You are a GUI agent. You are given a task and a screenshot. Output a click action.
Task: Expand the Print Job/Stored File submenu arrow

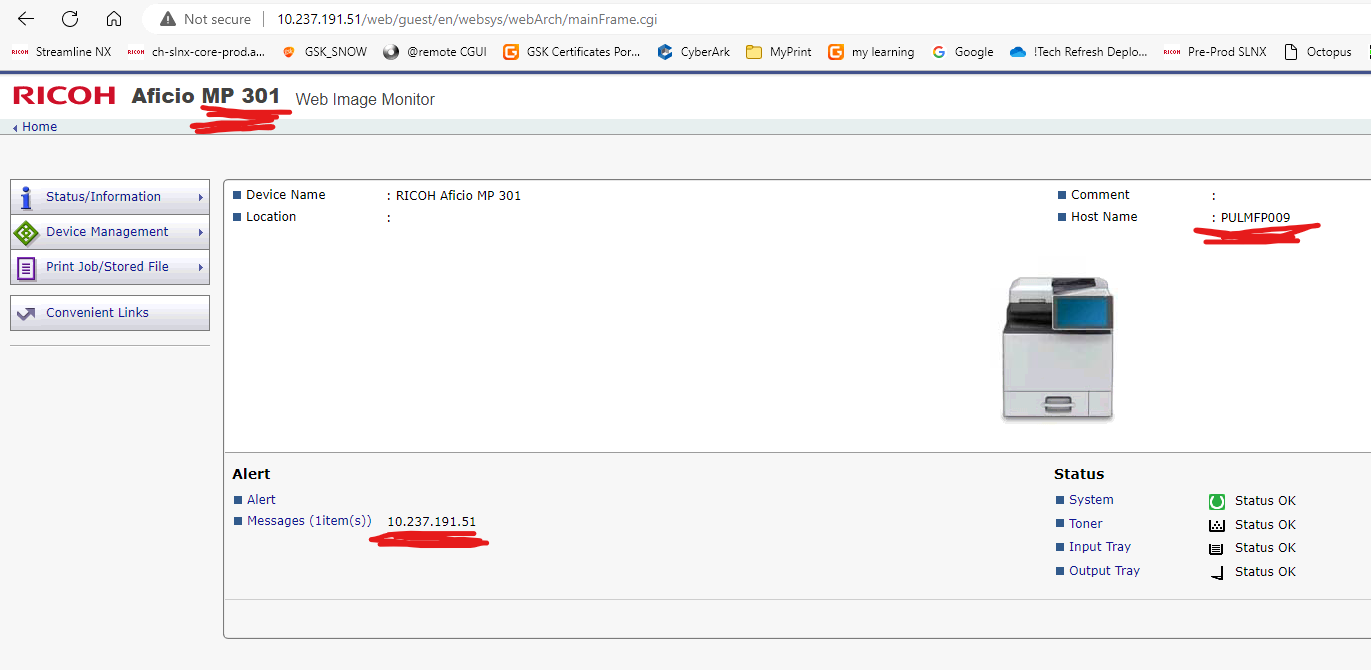201,268
